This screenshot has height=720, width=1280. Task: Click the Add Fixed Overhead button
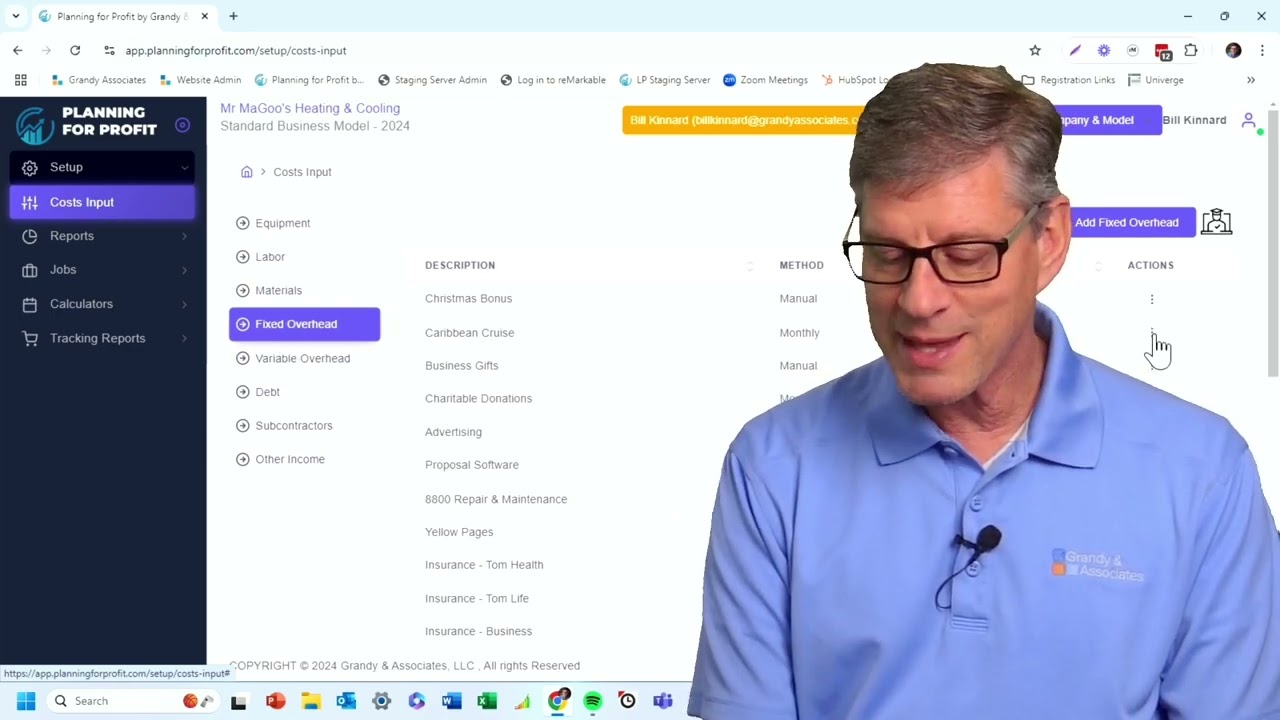(x=1130, y=222)
